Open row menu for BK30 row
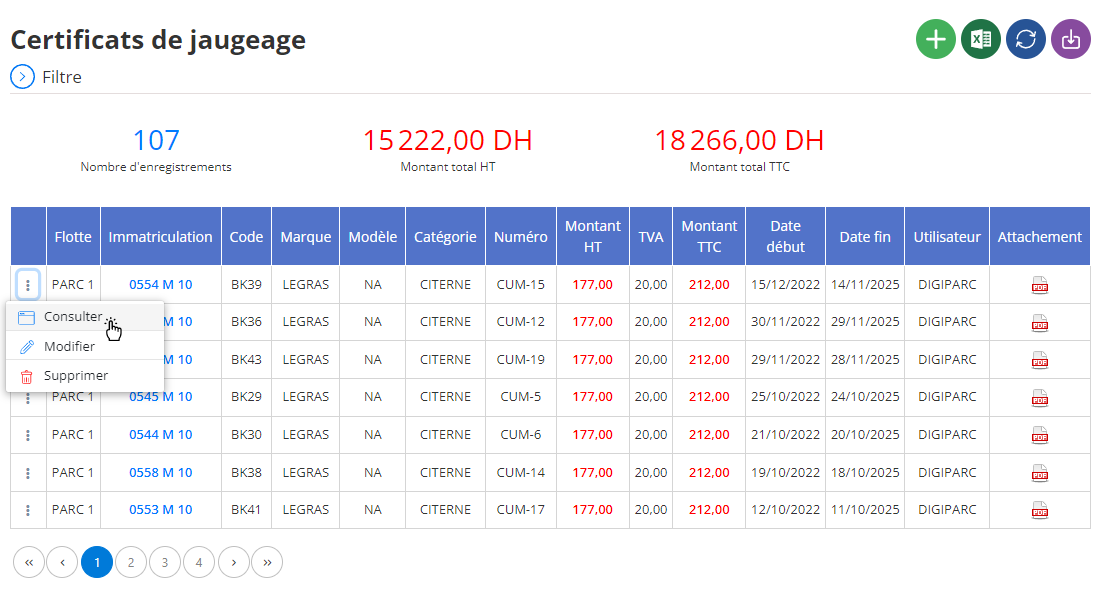 click(28, 435)
